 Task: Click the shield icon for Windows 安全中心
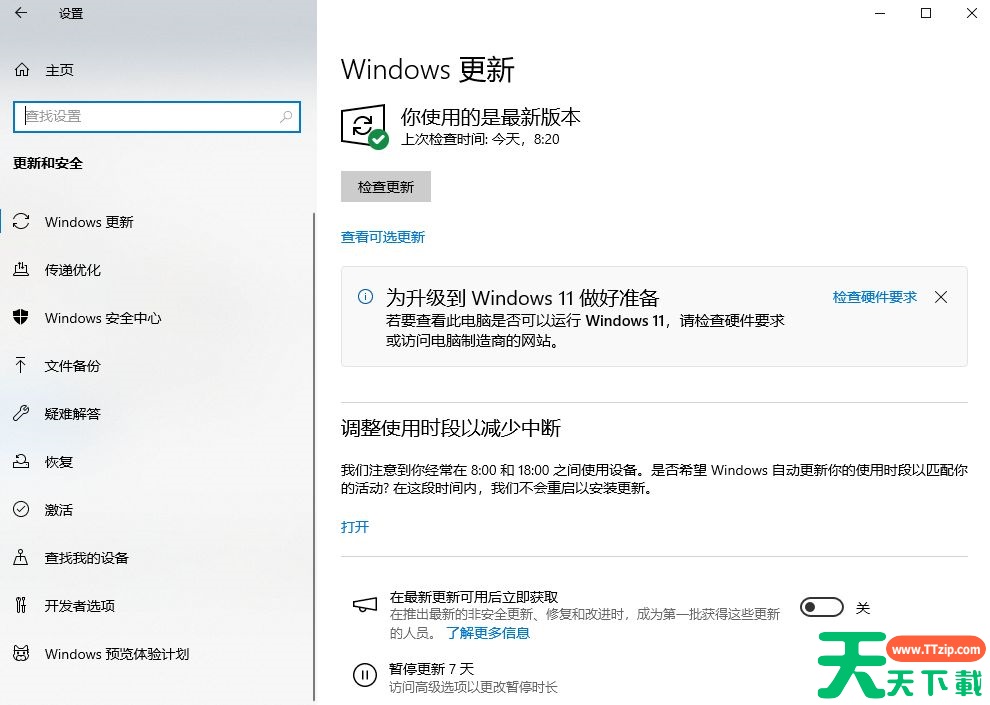tap(21, 317)
